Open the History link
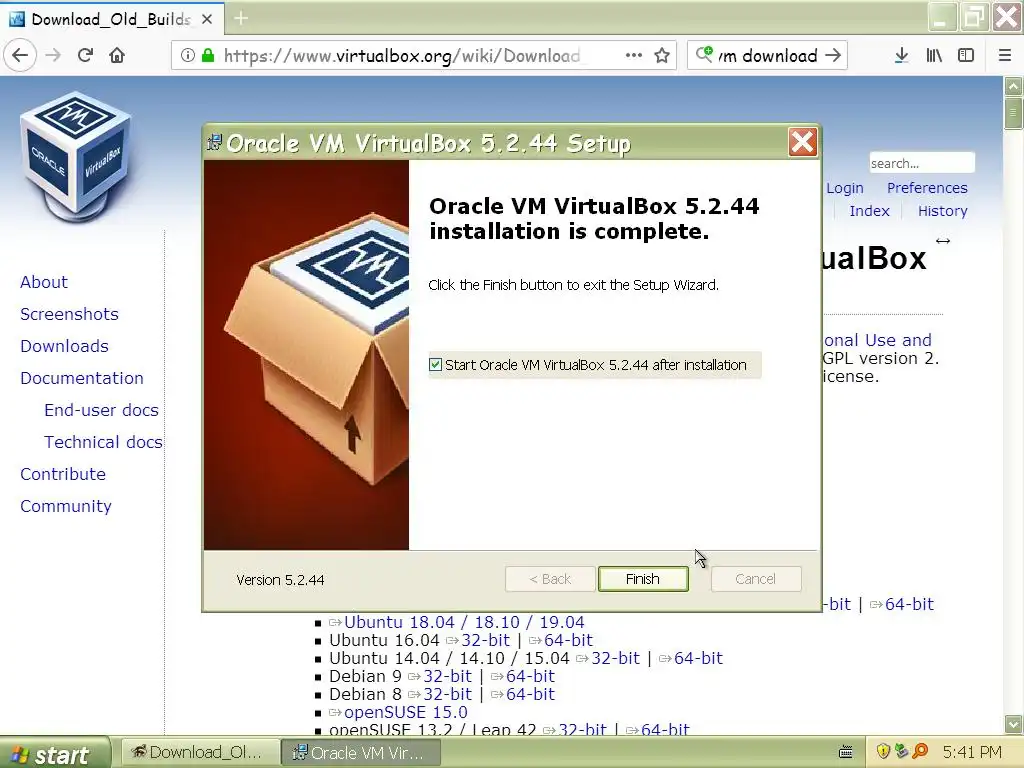Screen dimensions: 1024x768 (942, 211)
